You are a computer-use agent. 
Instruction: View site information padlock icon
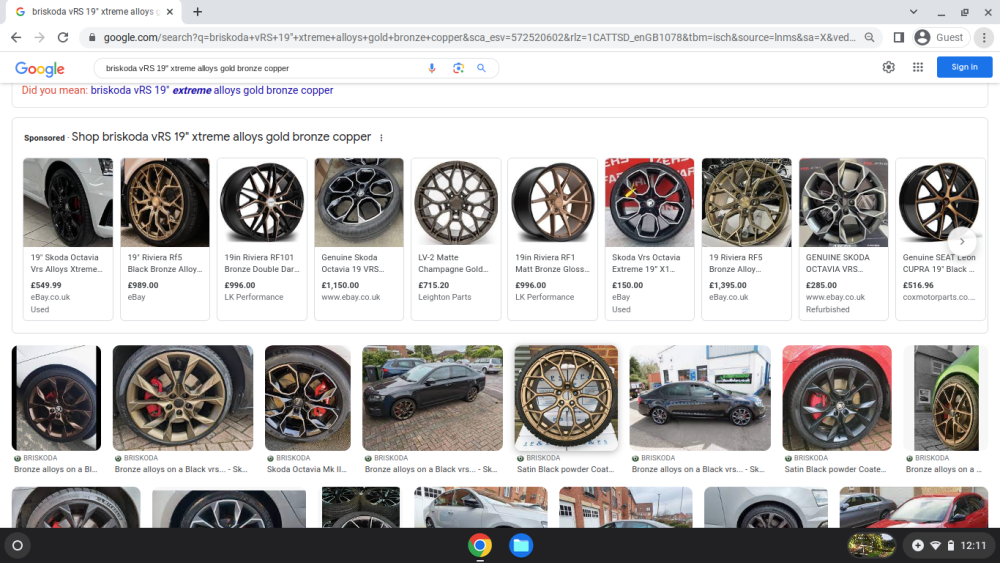[92, 38]
